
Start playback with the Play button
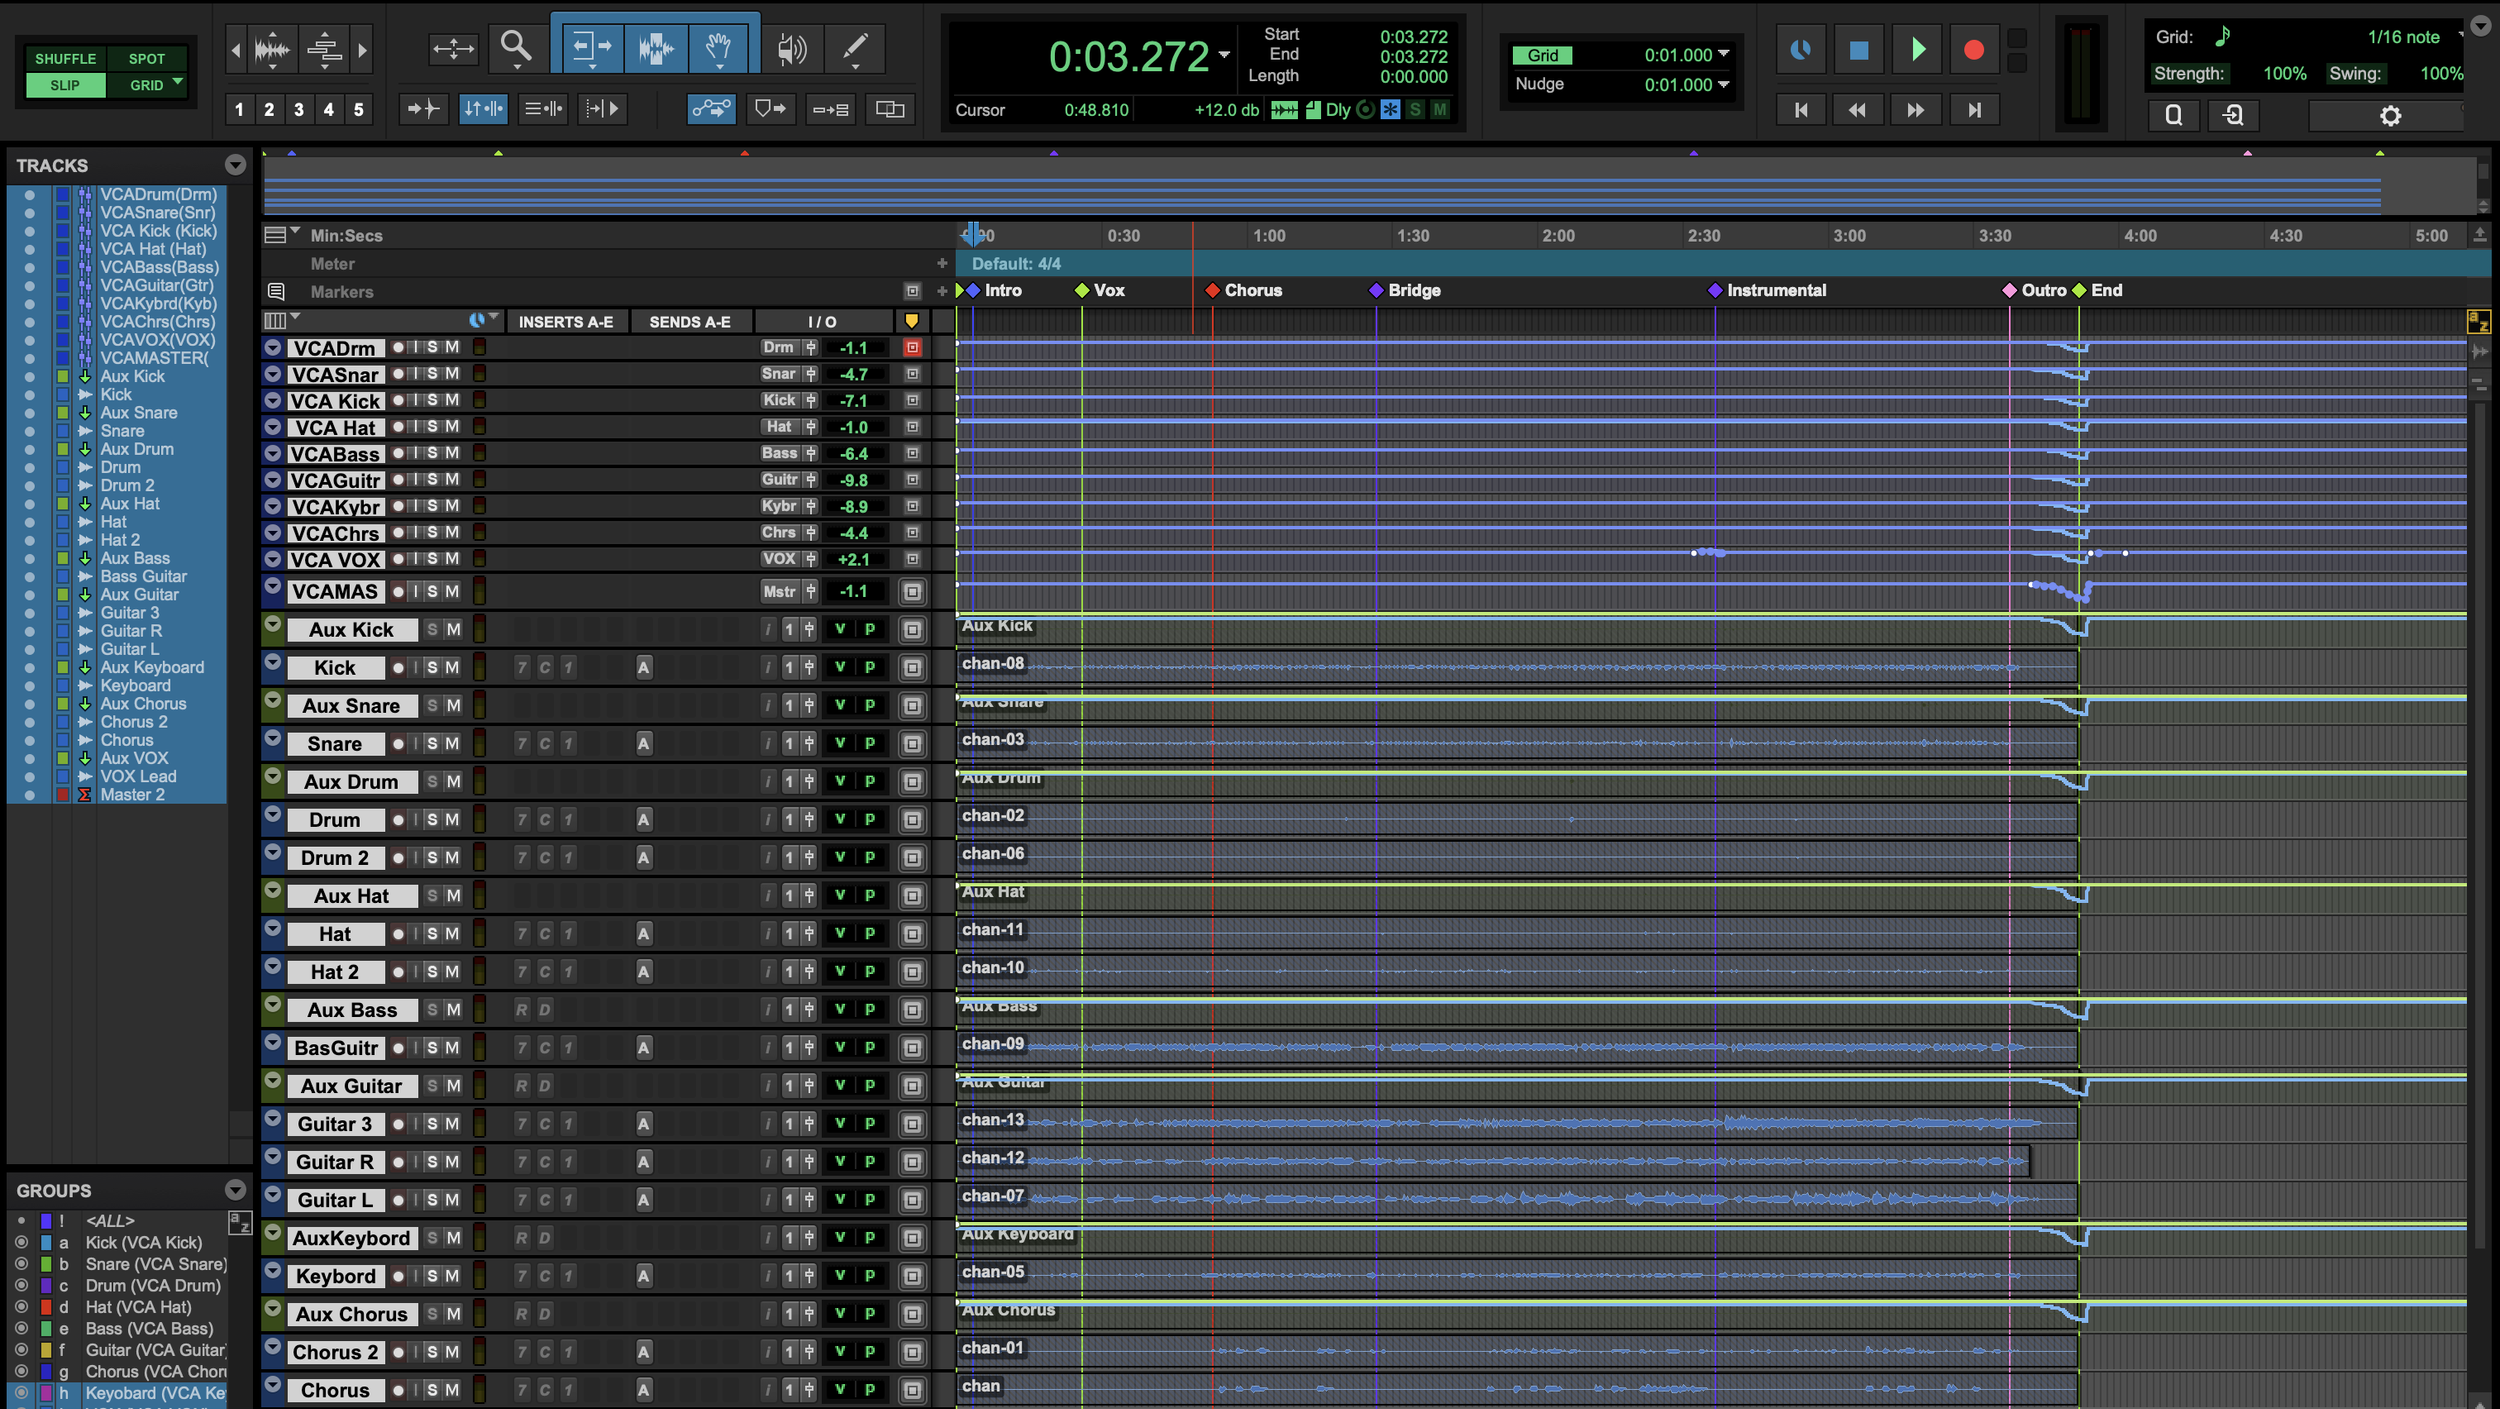(1917, 50)
